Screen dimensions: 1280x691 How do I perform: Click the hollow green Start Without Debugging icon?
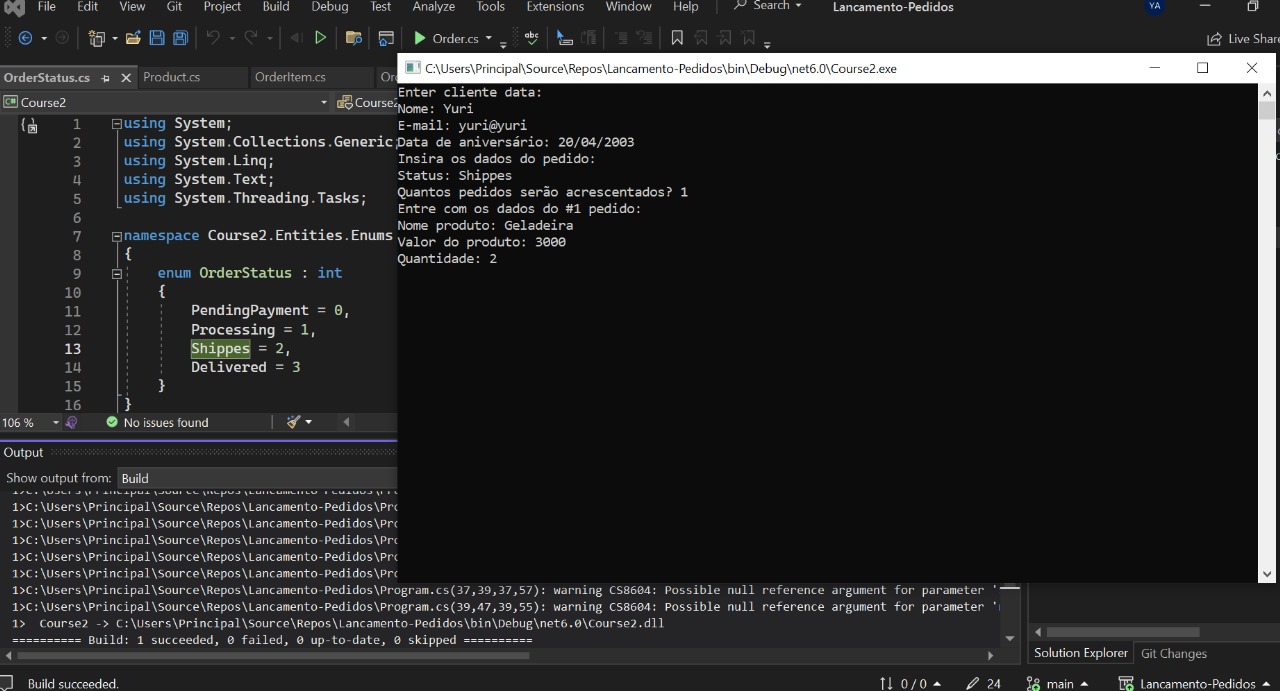[x=320, y=38]
